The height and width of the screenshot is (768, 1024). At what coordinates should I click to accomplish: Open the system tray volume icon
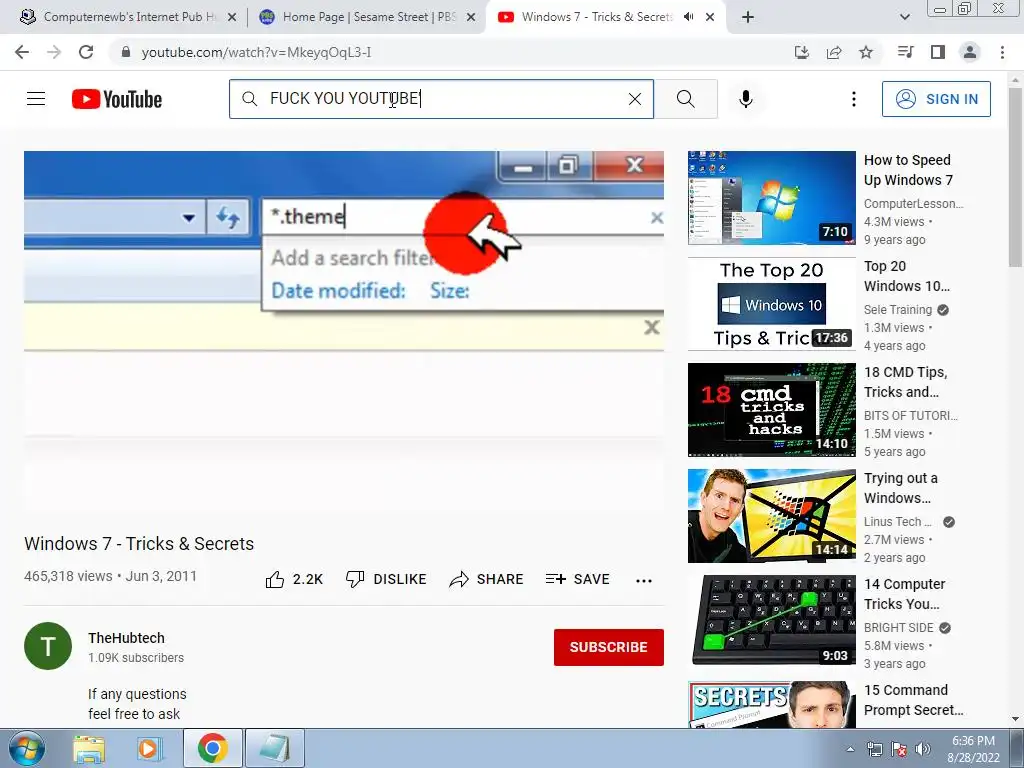point(923,749)
